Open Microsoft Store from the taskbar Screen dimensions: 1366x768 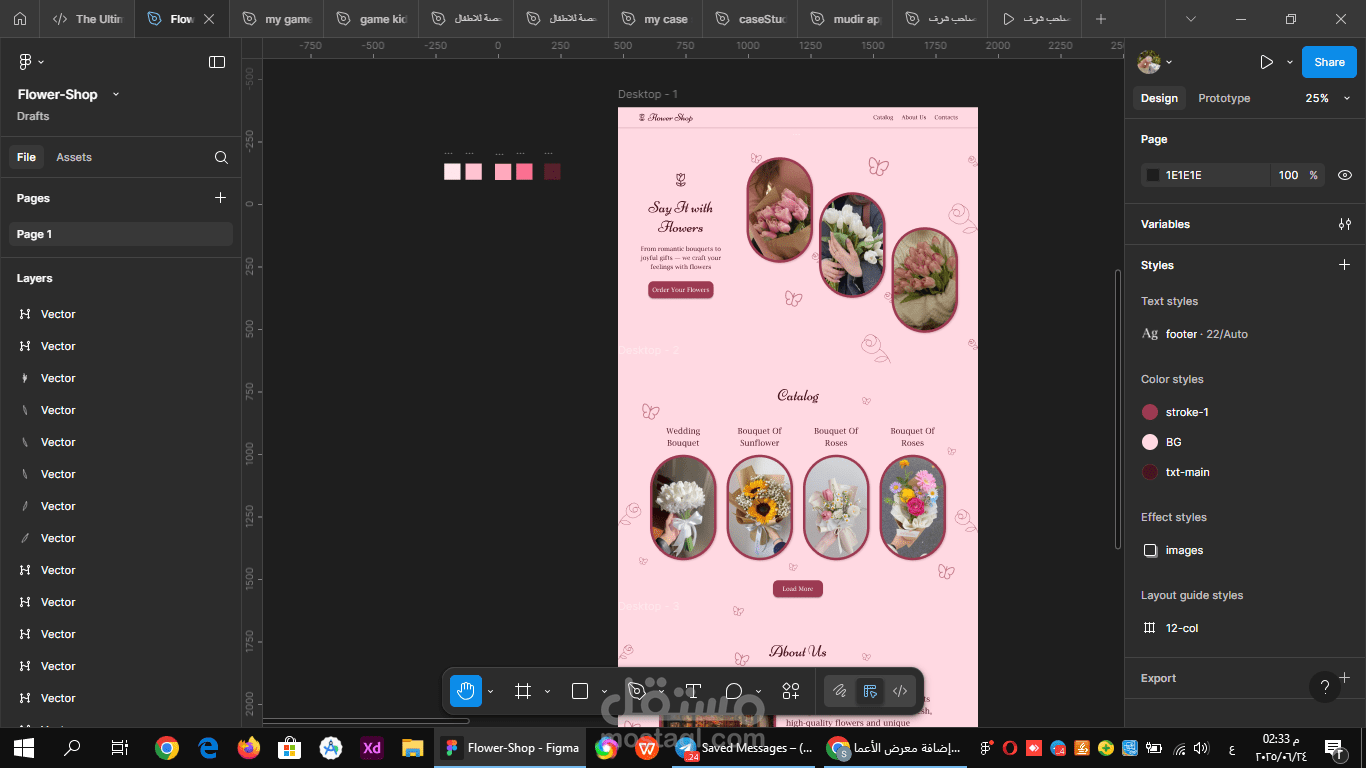coord(290,747)
